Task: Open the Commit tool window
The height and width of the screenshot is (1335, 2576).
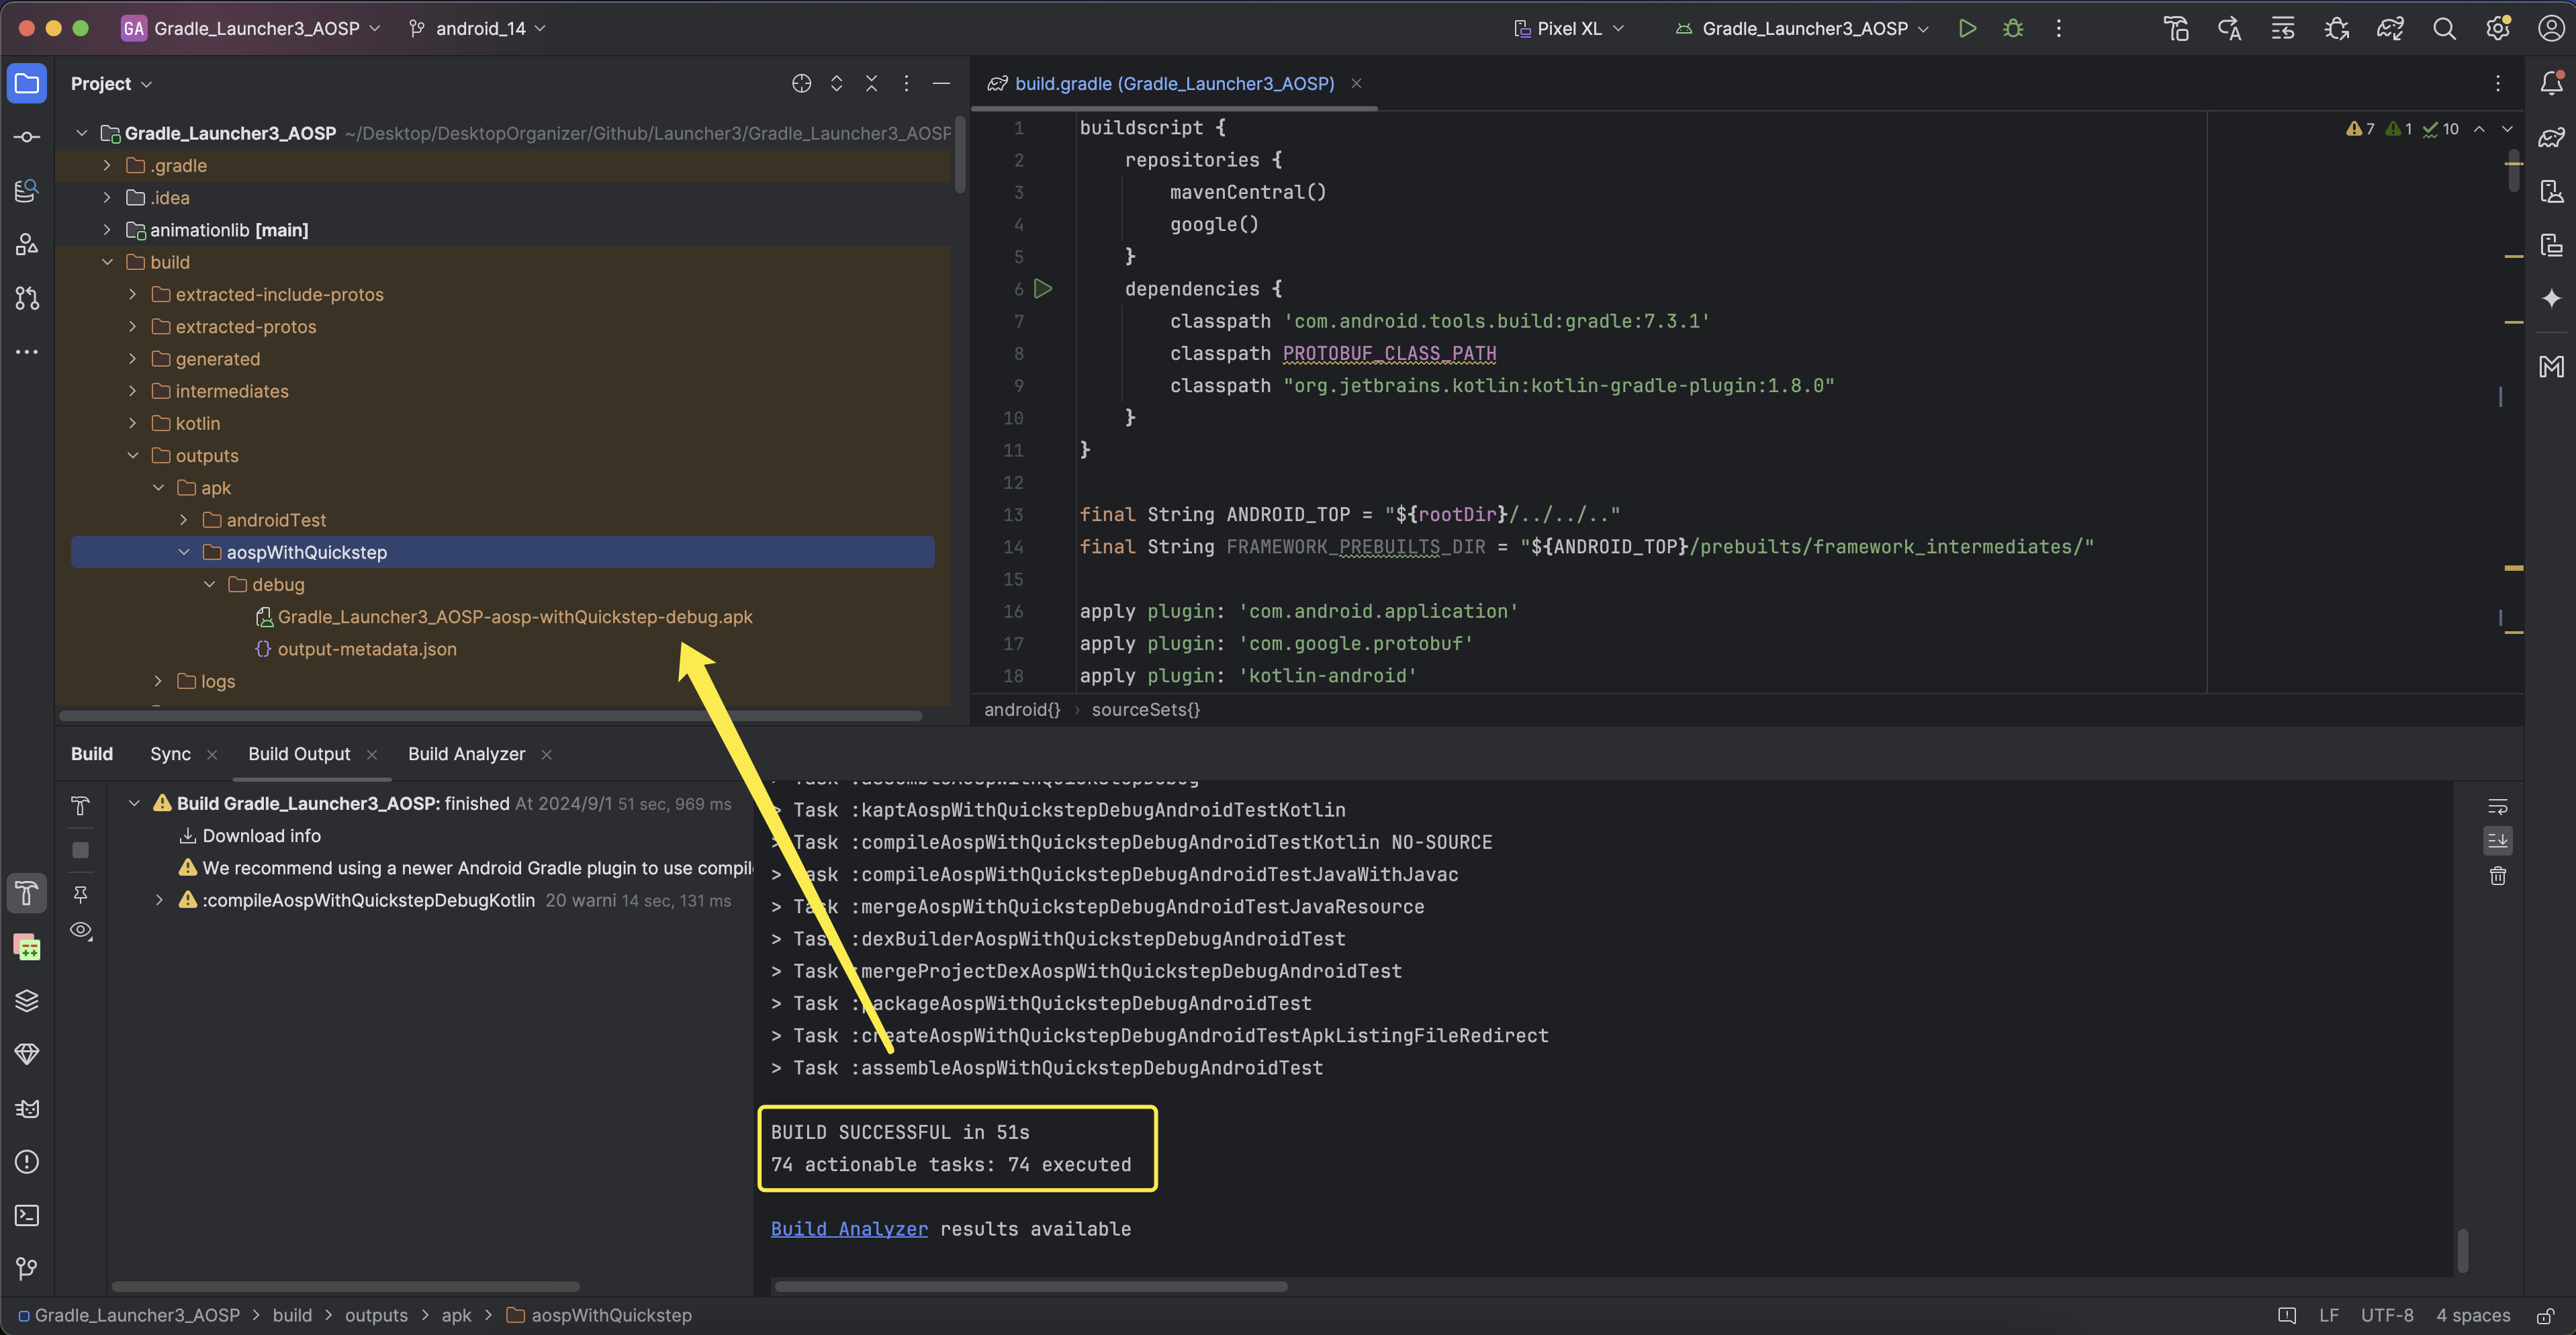Action: (x=27, y=137)
